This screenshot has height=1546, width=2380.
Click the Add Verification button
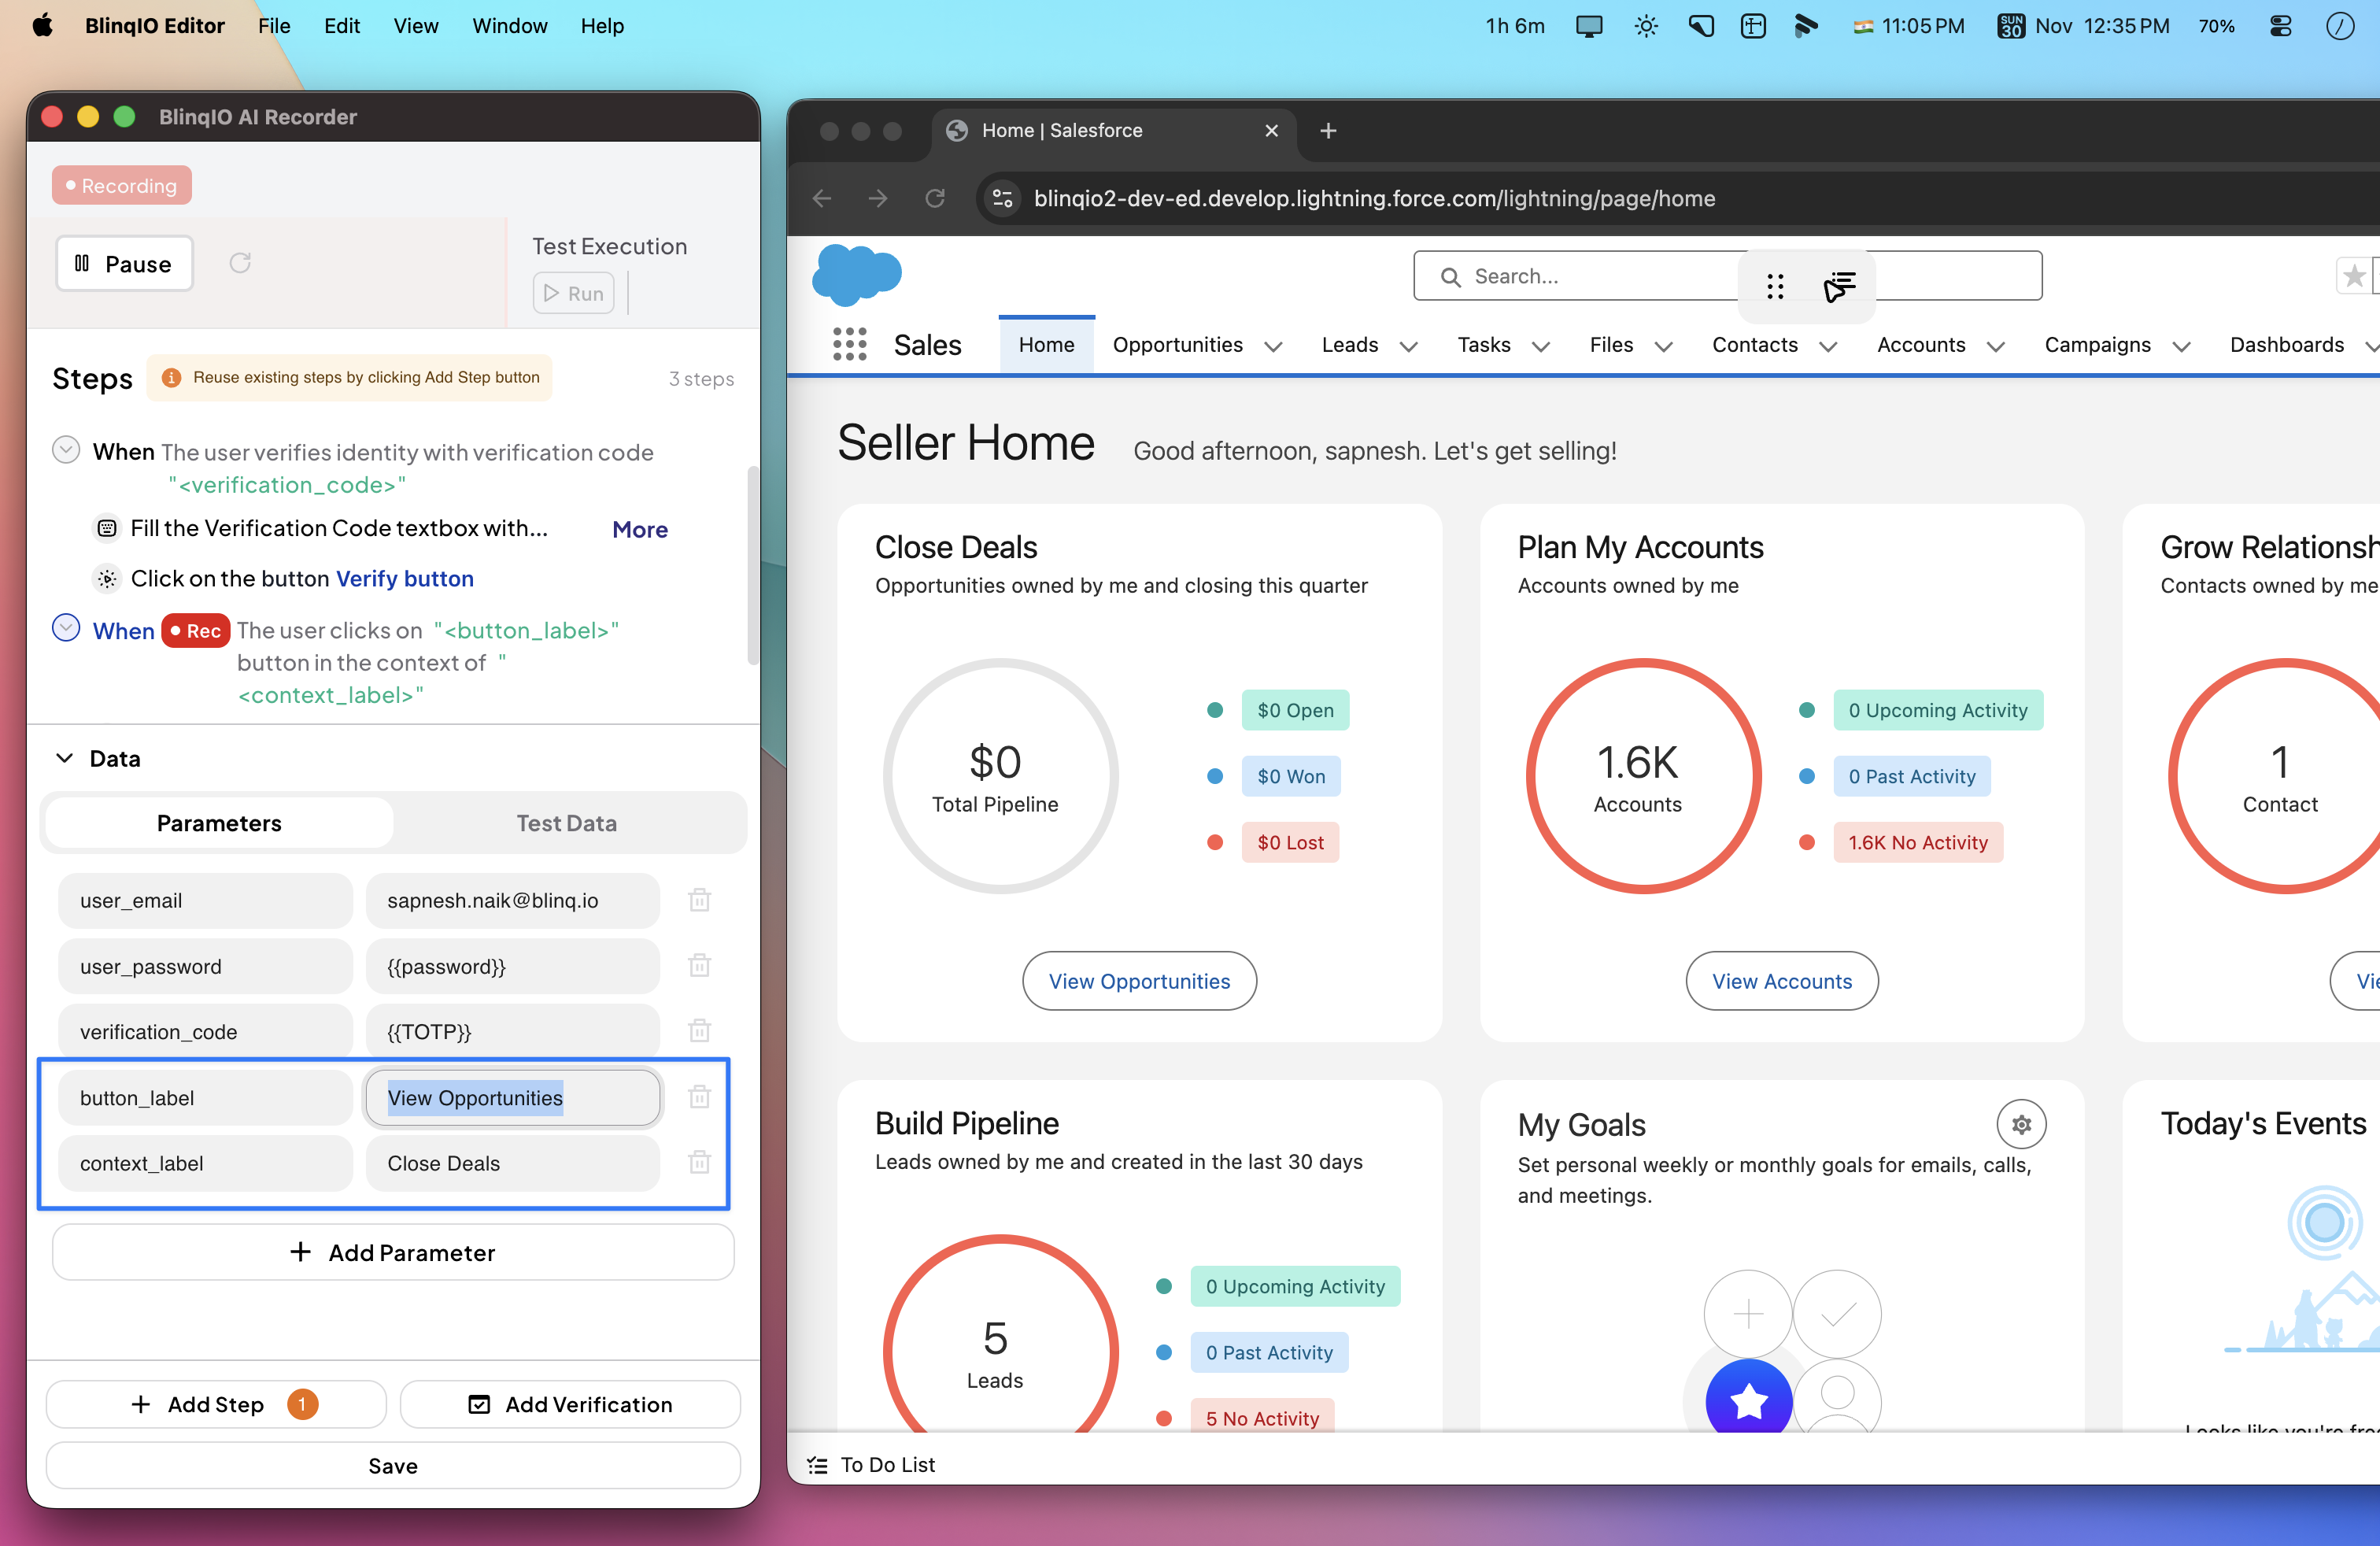click(570, 1404)
